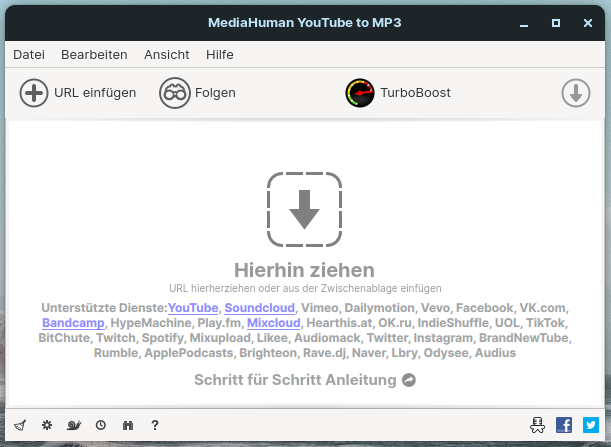Viewport: 611px width, 447px height.
Task: Close the MediaHuman window
Action: pos(588,23)
